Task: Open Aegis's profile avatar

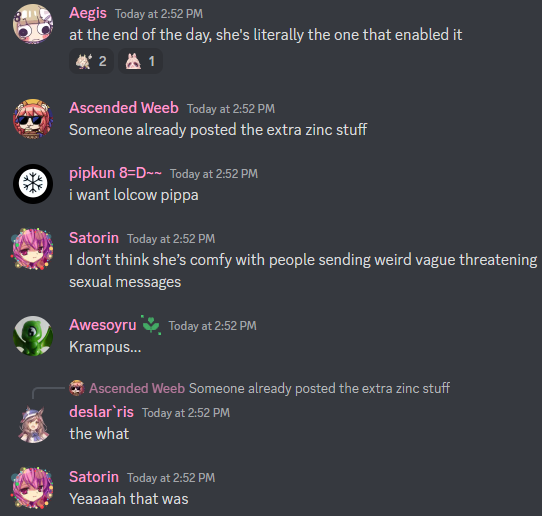Action: [x=33, y=24]
